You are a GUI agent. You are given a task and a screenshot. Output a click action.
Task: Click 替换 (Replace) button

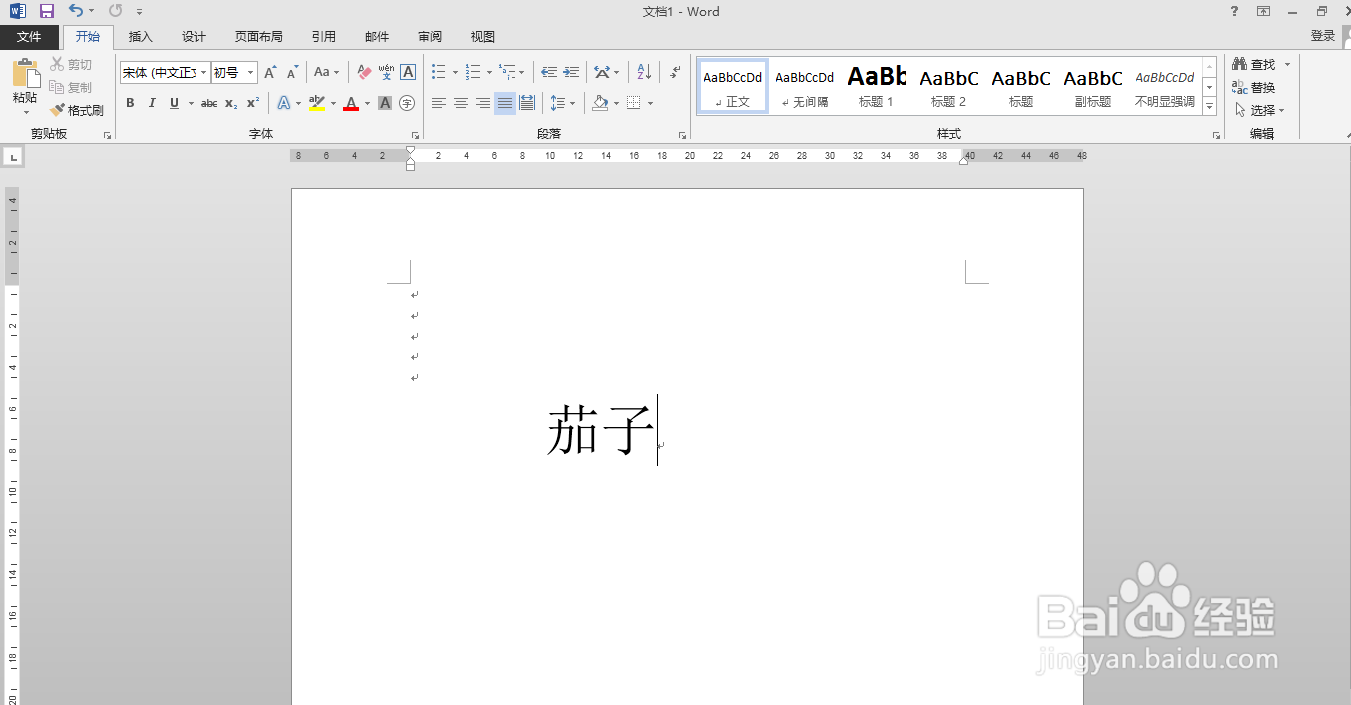(x=1254, y=88)
